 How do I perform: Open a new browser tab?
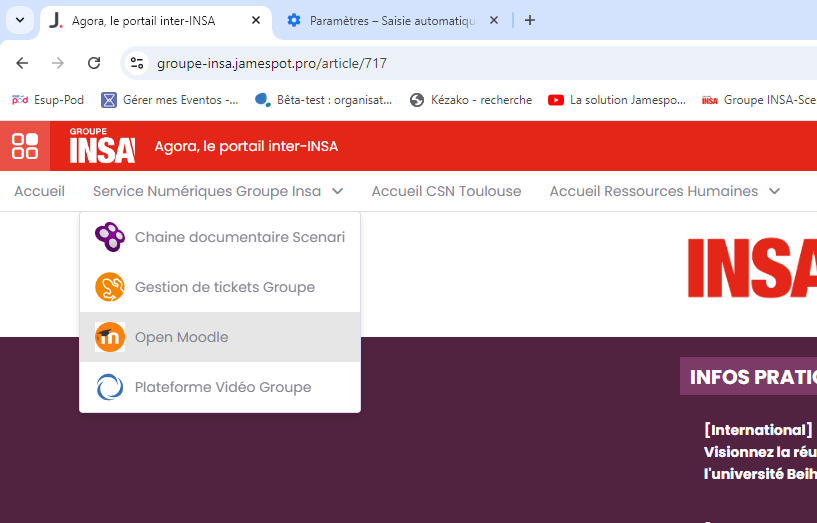[530, 20]
